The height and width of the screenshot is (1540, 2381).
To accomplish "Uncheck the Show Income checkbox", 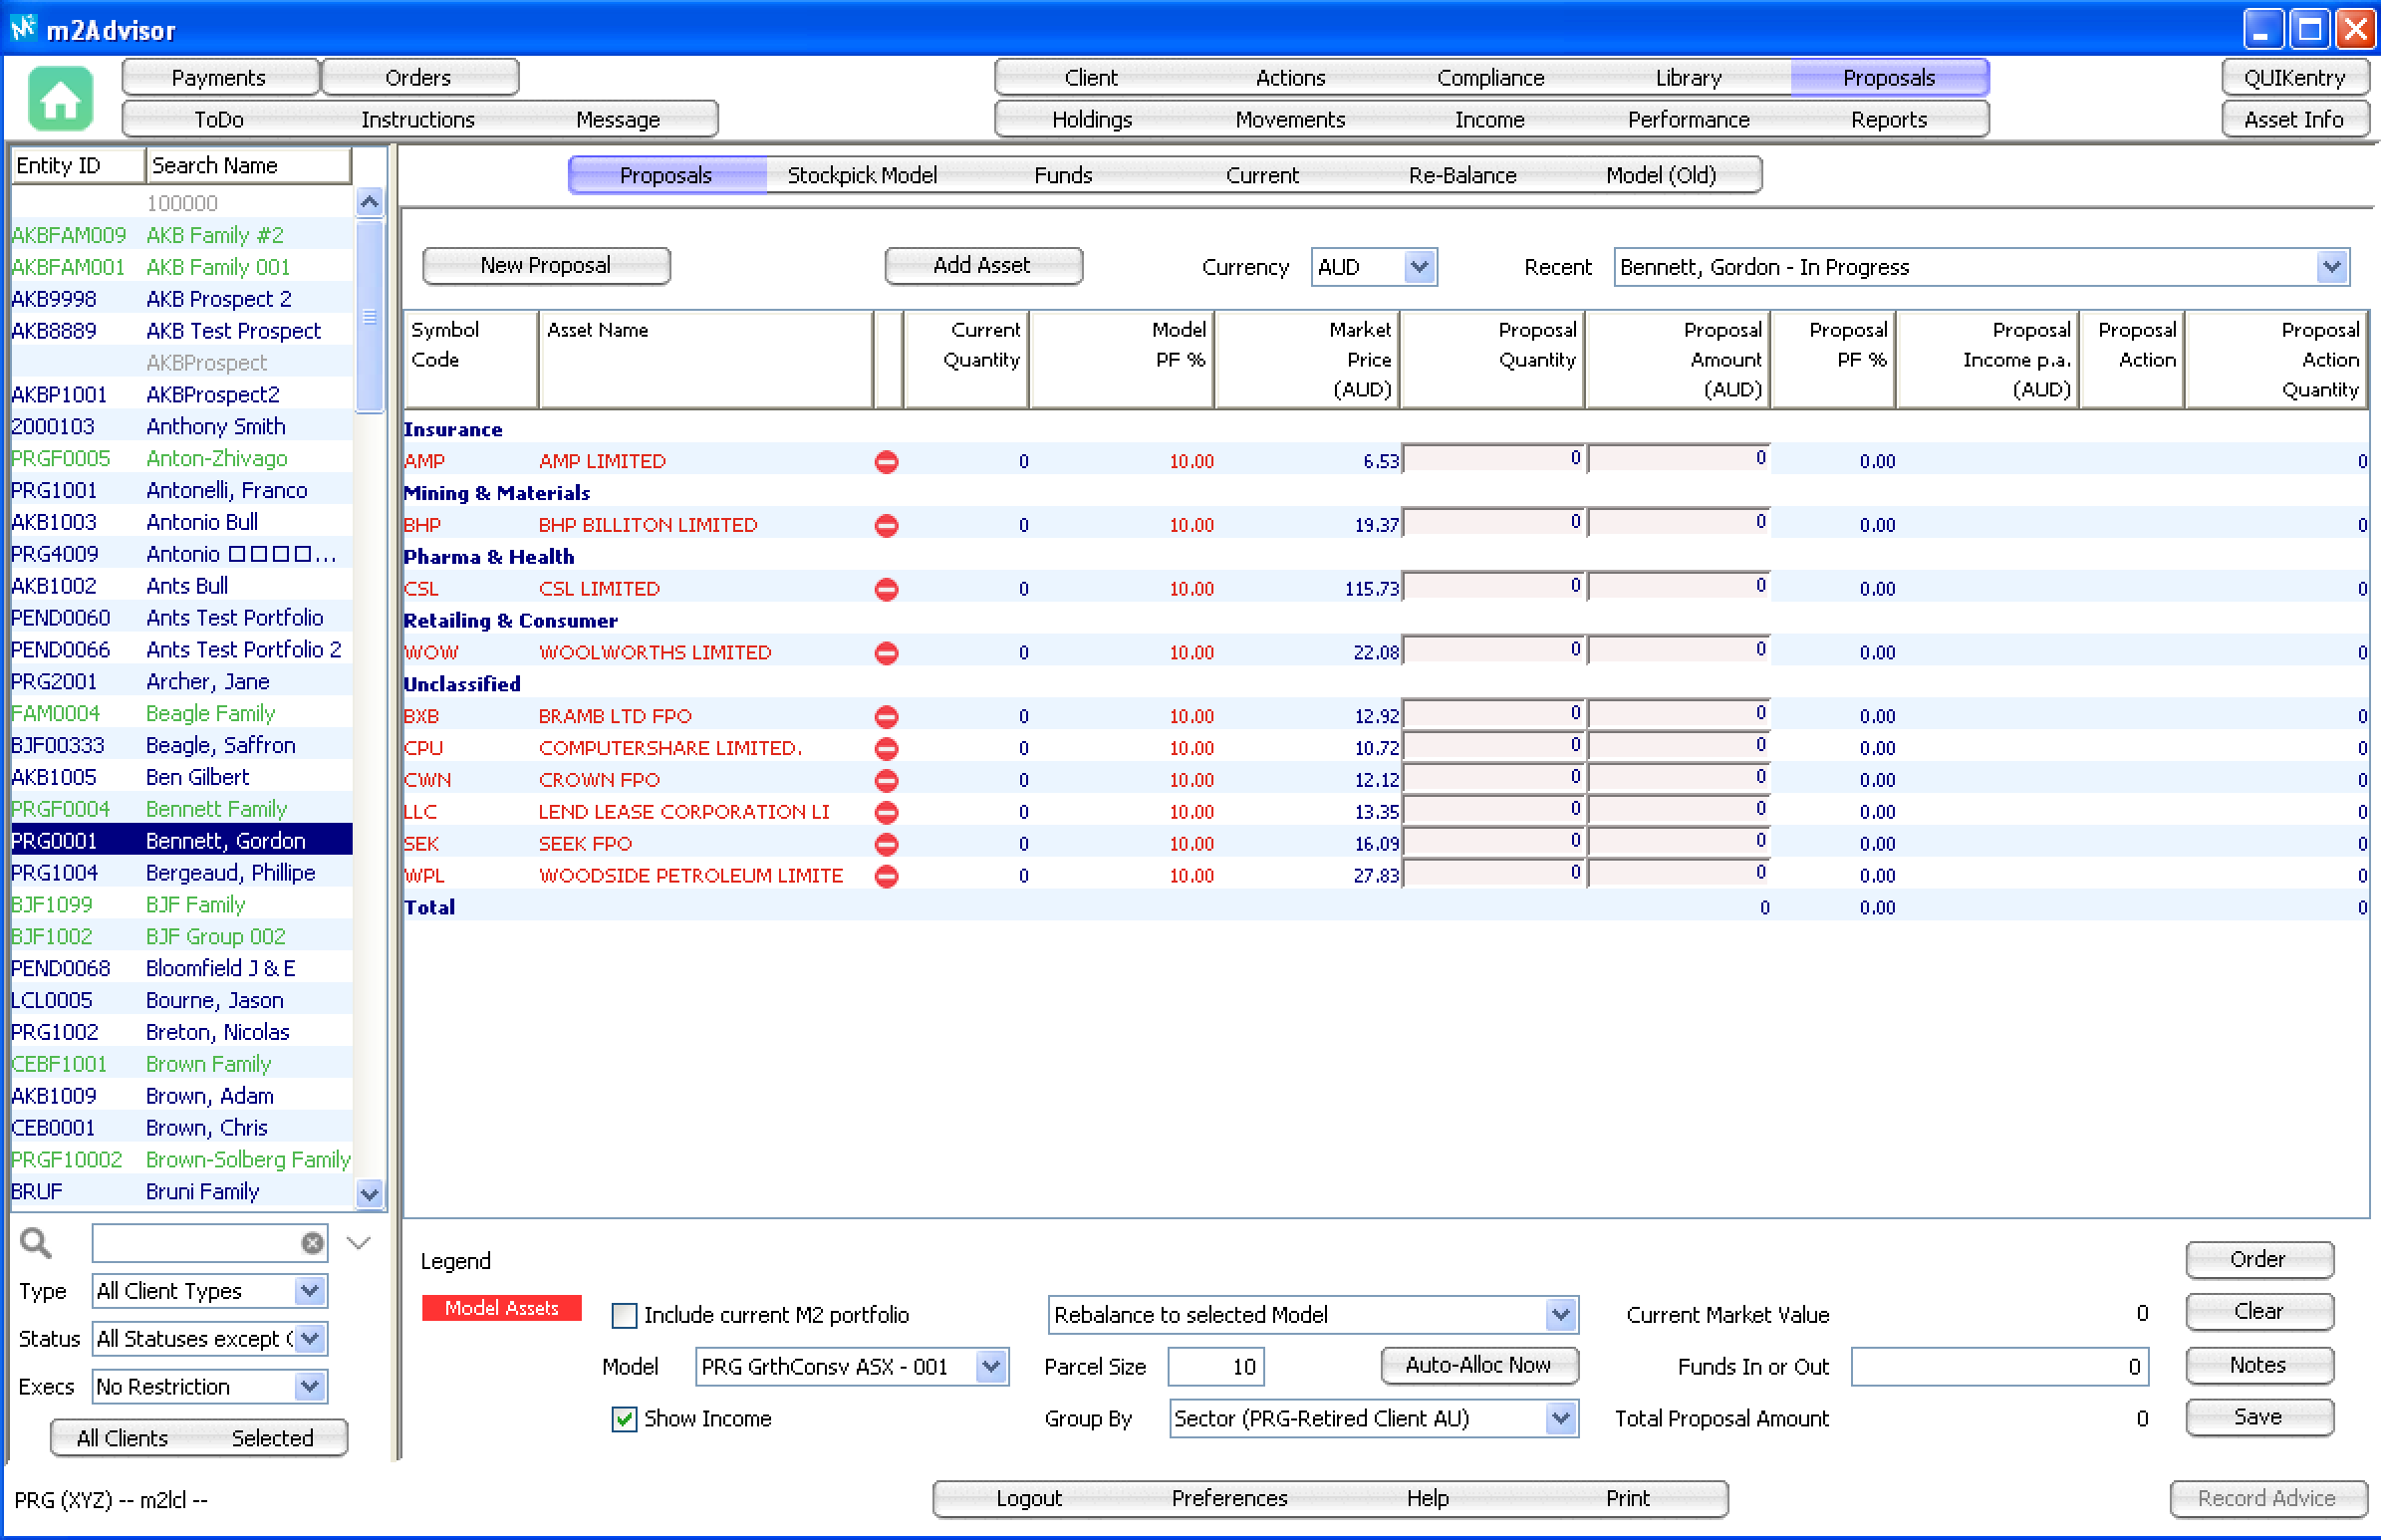I will pos(624,1419).
